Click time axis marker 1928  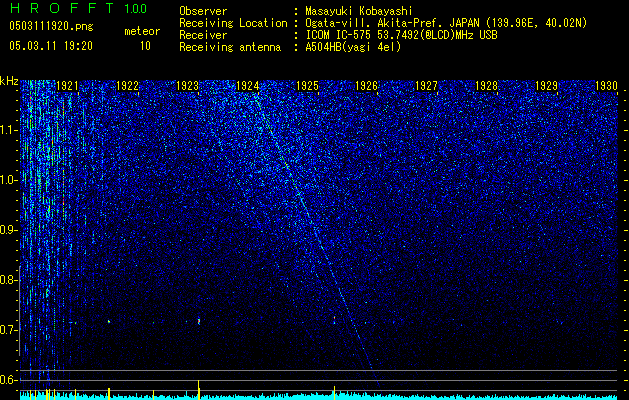coord(486,85)
